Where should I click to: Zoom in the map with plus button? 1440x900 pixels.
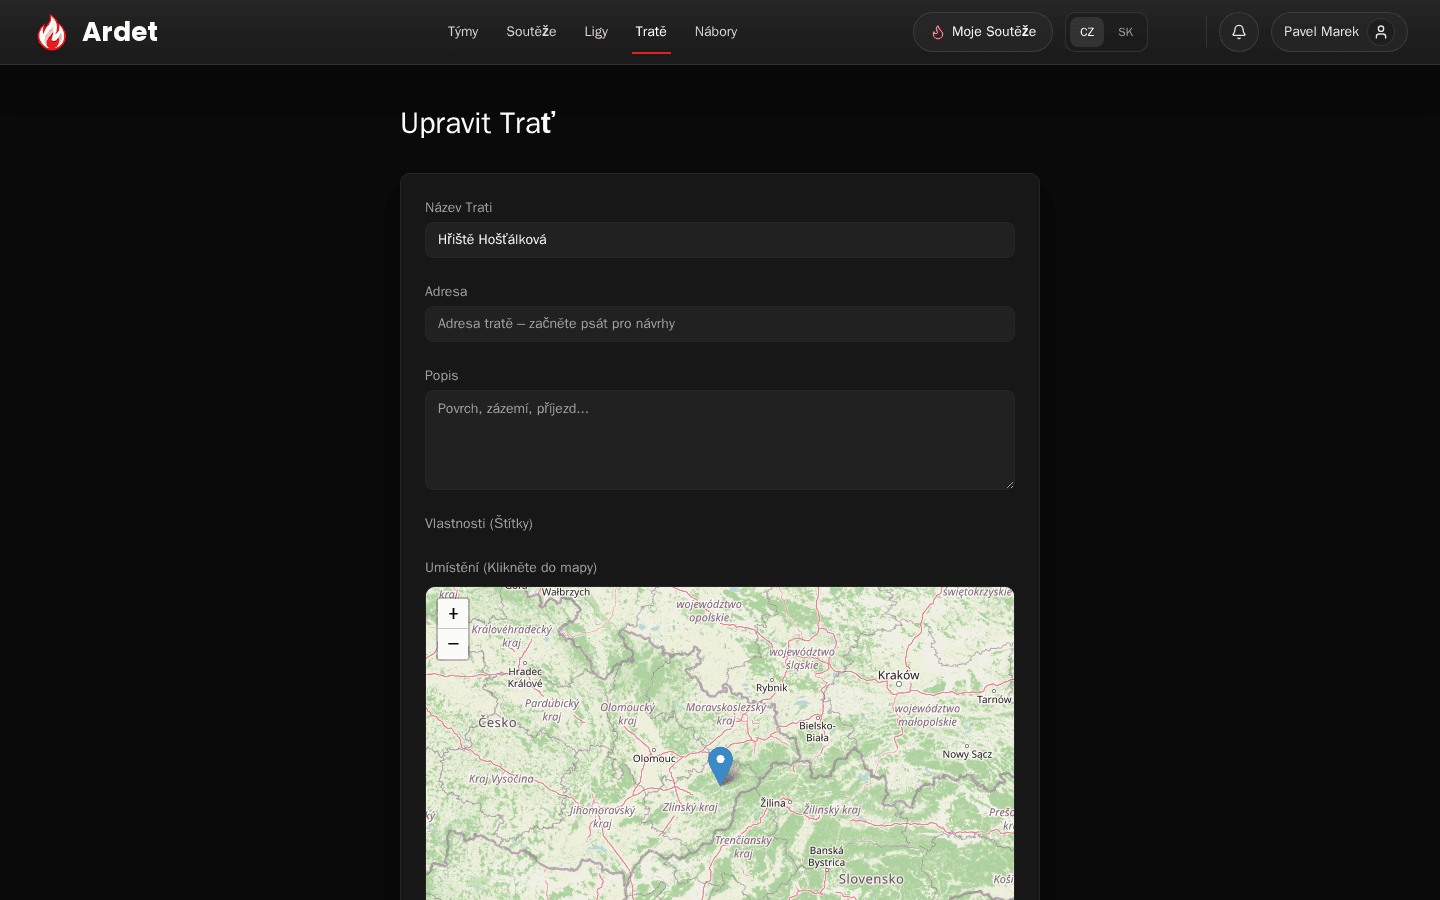(x=453, y=614)
